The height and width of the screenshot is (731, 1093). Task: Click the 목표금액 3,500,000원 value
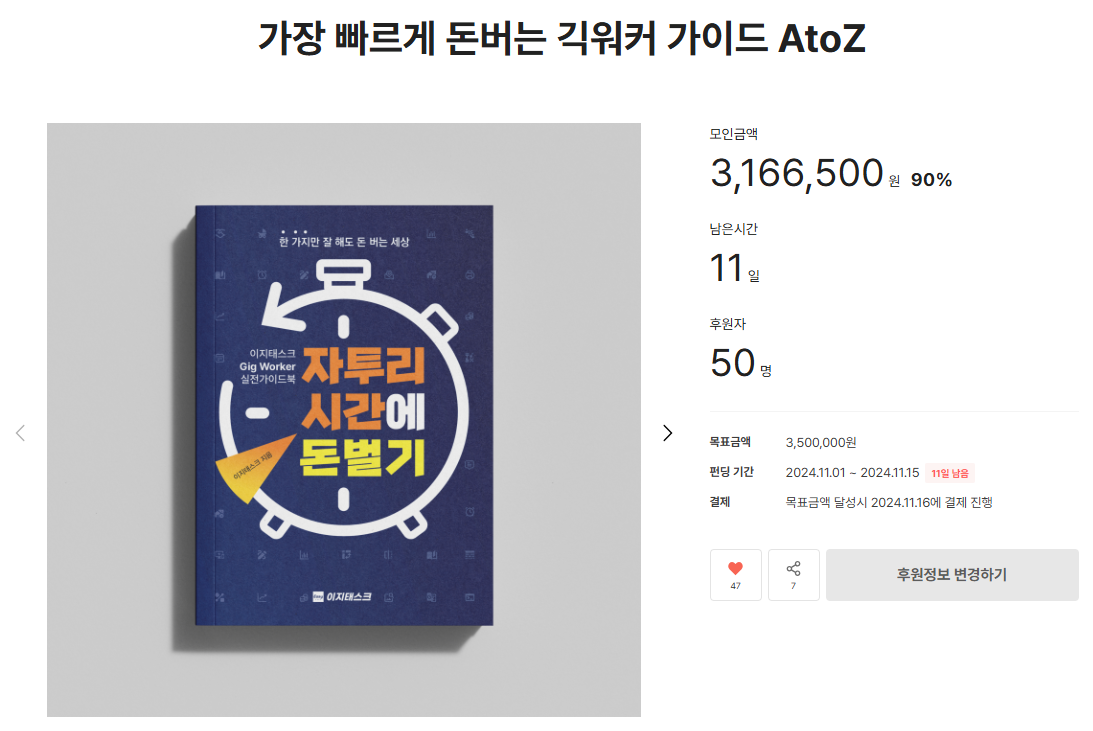(820, 443)
